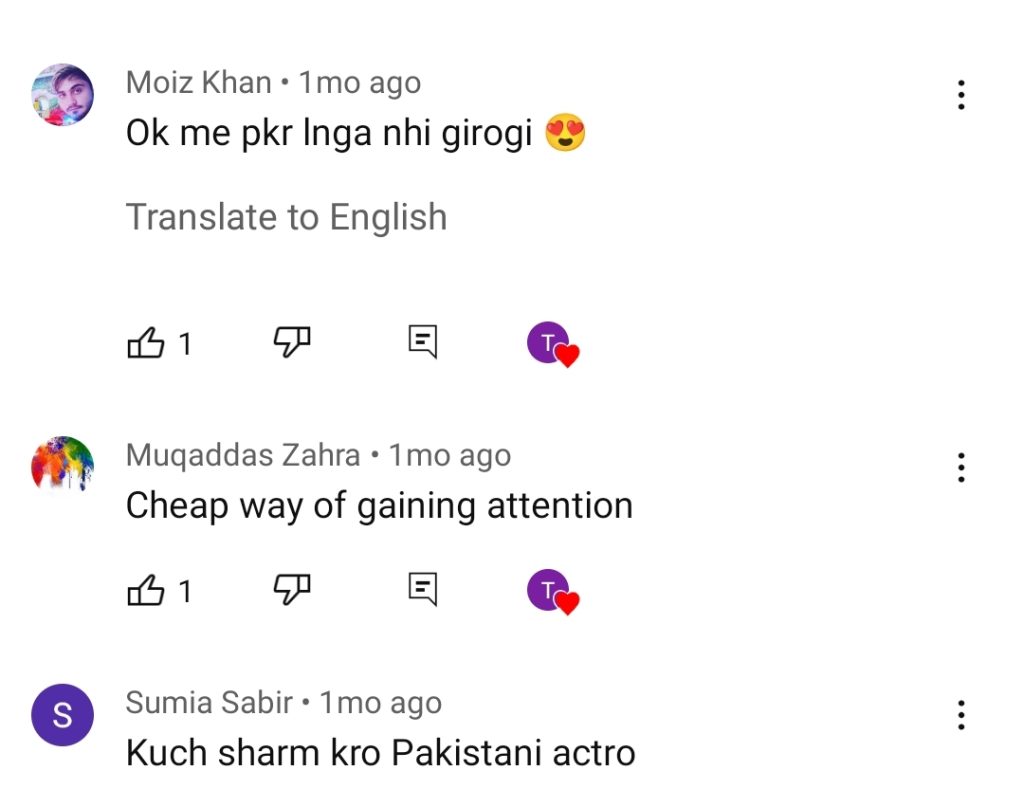Open Muqaddas Zahra's colorful avatar
This screenshot has width=1024, height=789.
tap(63, 465)
